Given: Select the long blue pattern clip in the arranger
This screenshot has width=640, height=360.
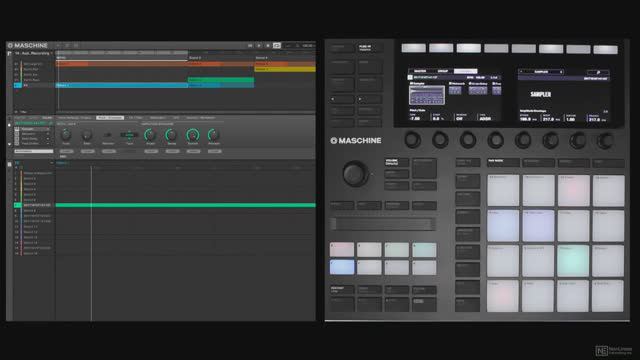Looking at the screenshot, I should pyautogui.click(x=122, y=85).
